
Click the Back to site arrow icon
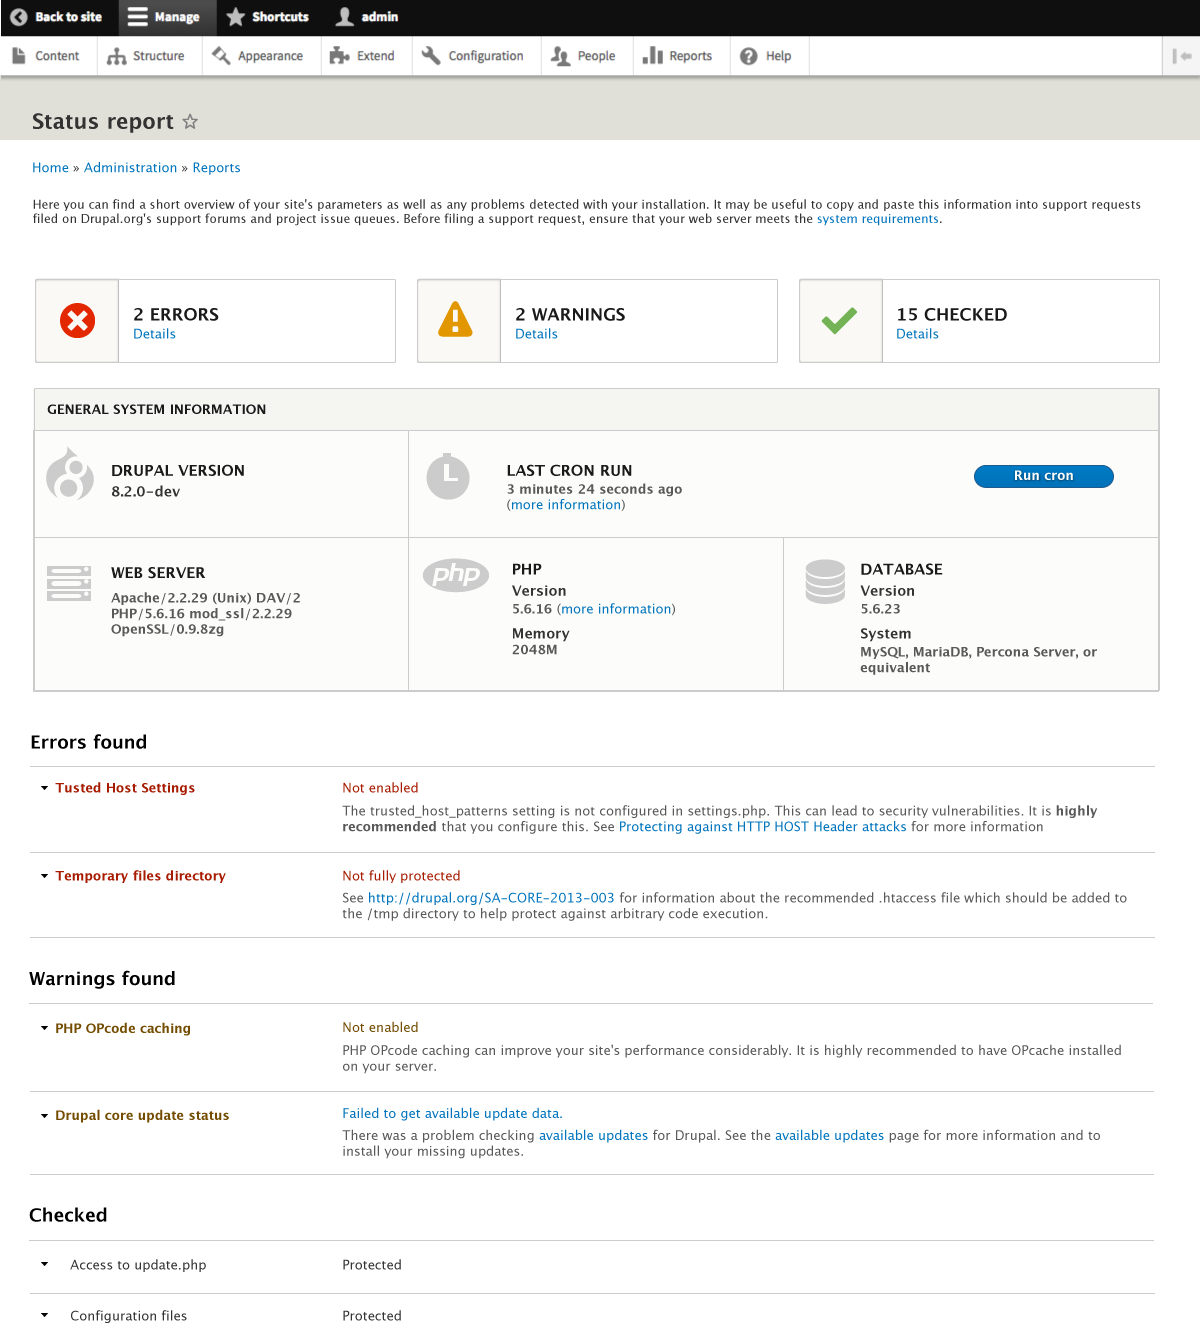point(18,17)
